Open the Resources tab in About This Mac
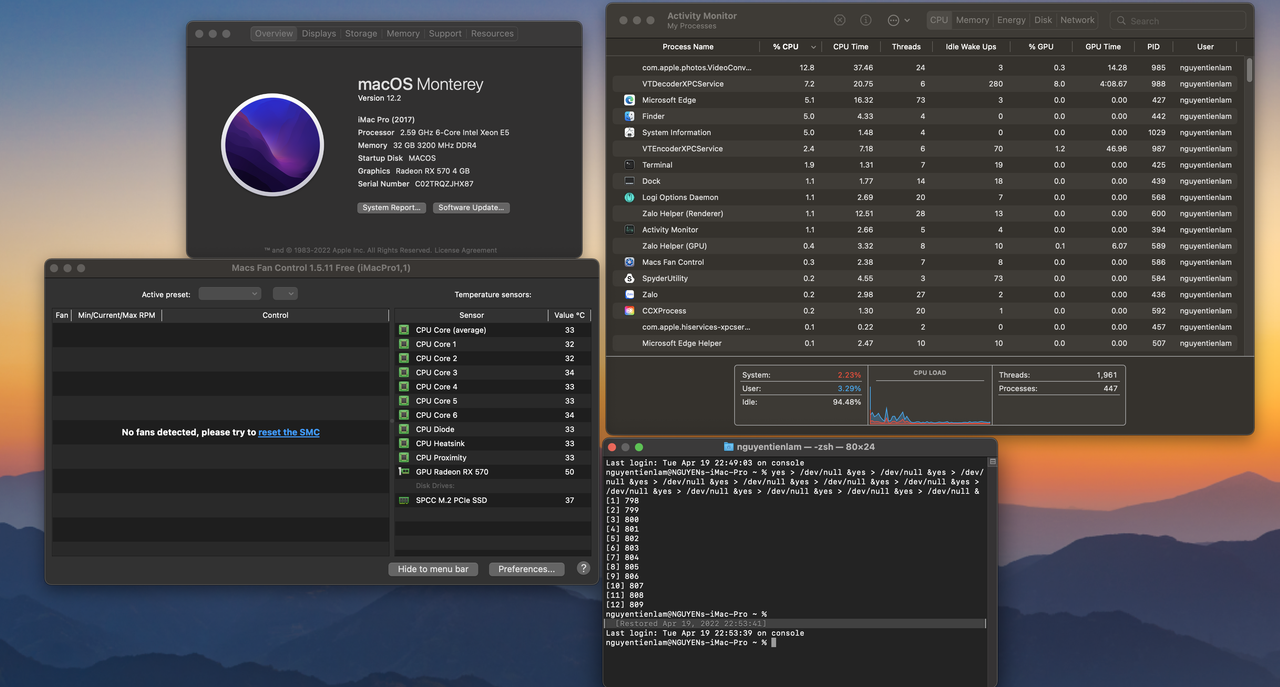The width and height of the screenshot is (1280, 687). click(492, 33)
